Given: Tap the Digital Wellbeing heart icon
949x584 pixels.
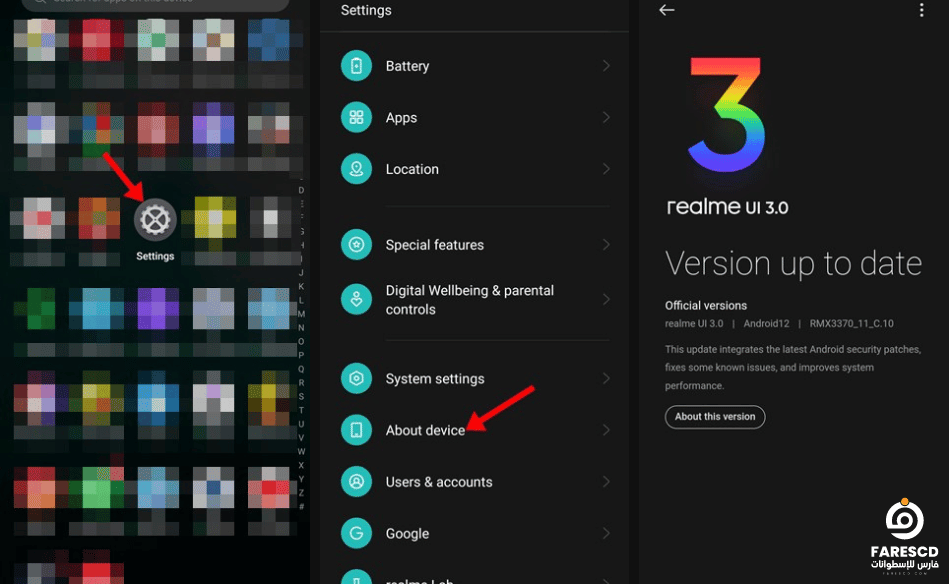Looking at the screenshot, I should click(x=356, y=300).
